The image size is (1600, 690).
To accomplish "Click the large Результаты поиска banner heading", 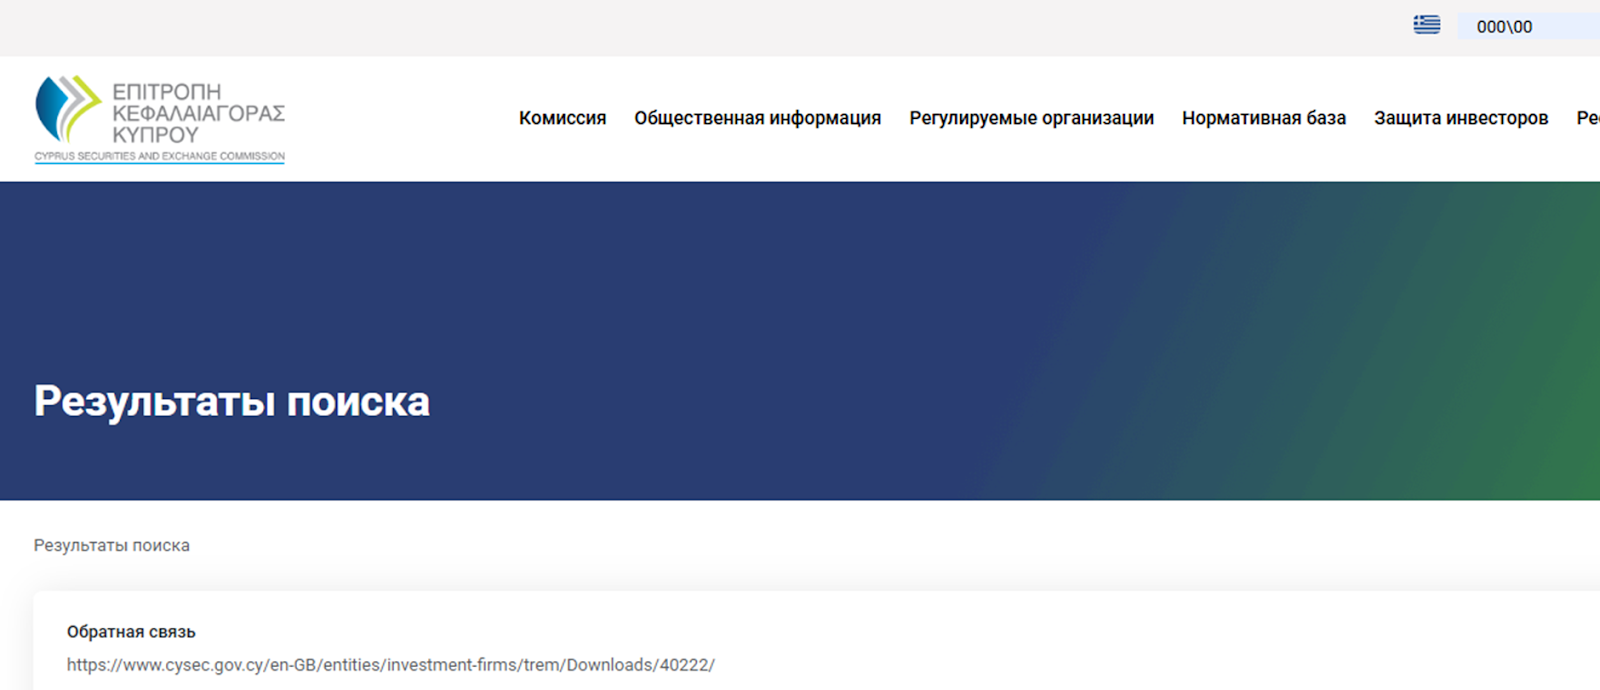I will [232, 401].
